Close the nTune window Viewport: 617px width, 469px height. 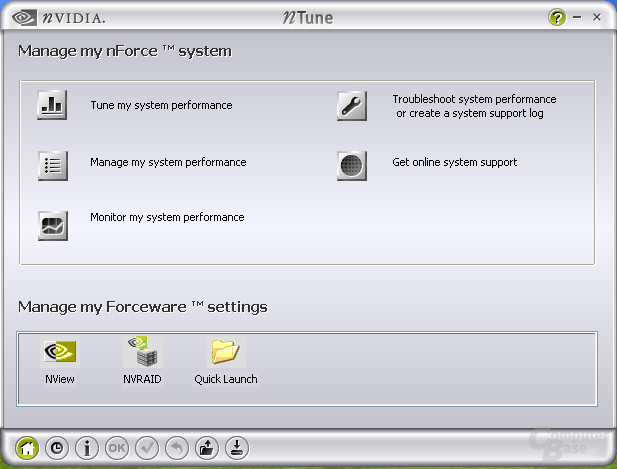coord(597,17)
